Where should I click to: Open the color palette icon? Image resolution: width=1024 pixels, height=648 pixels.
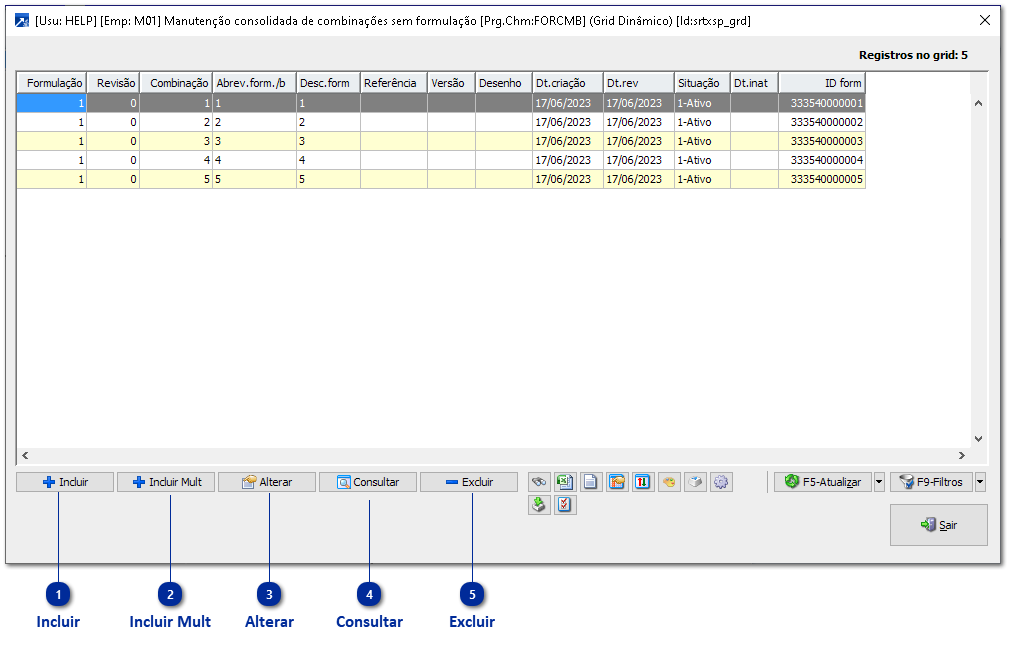click(669, 482)
